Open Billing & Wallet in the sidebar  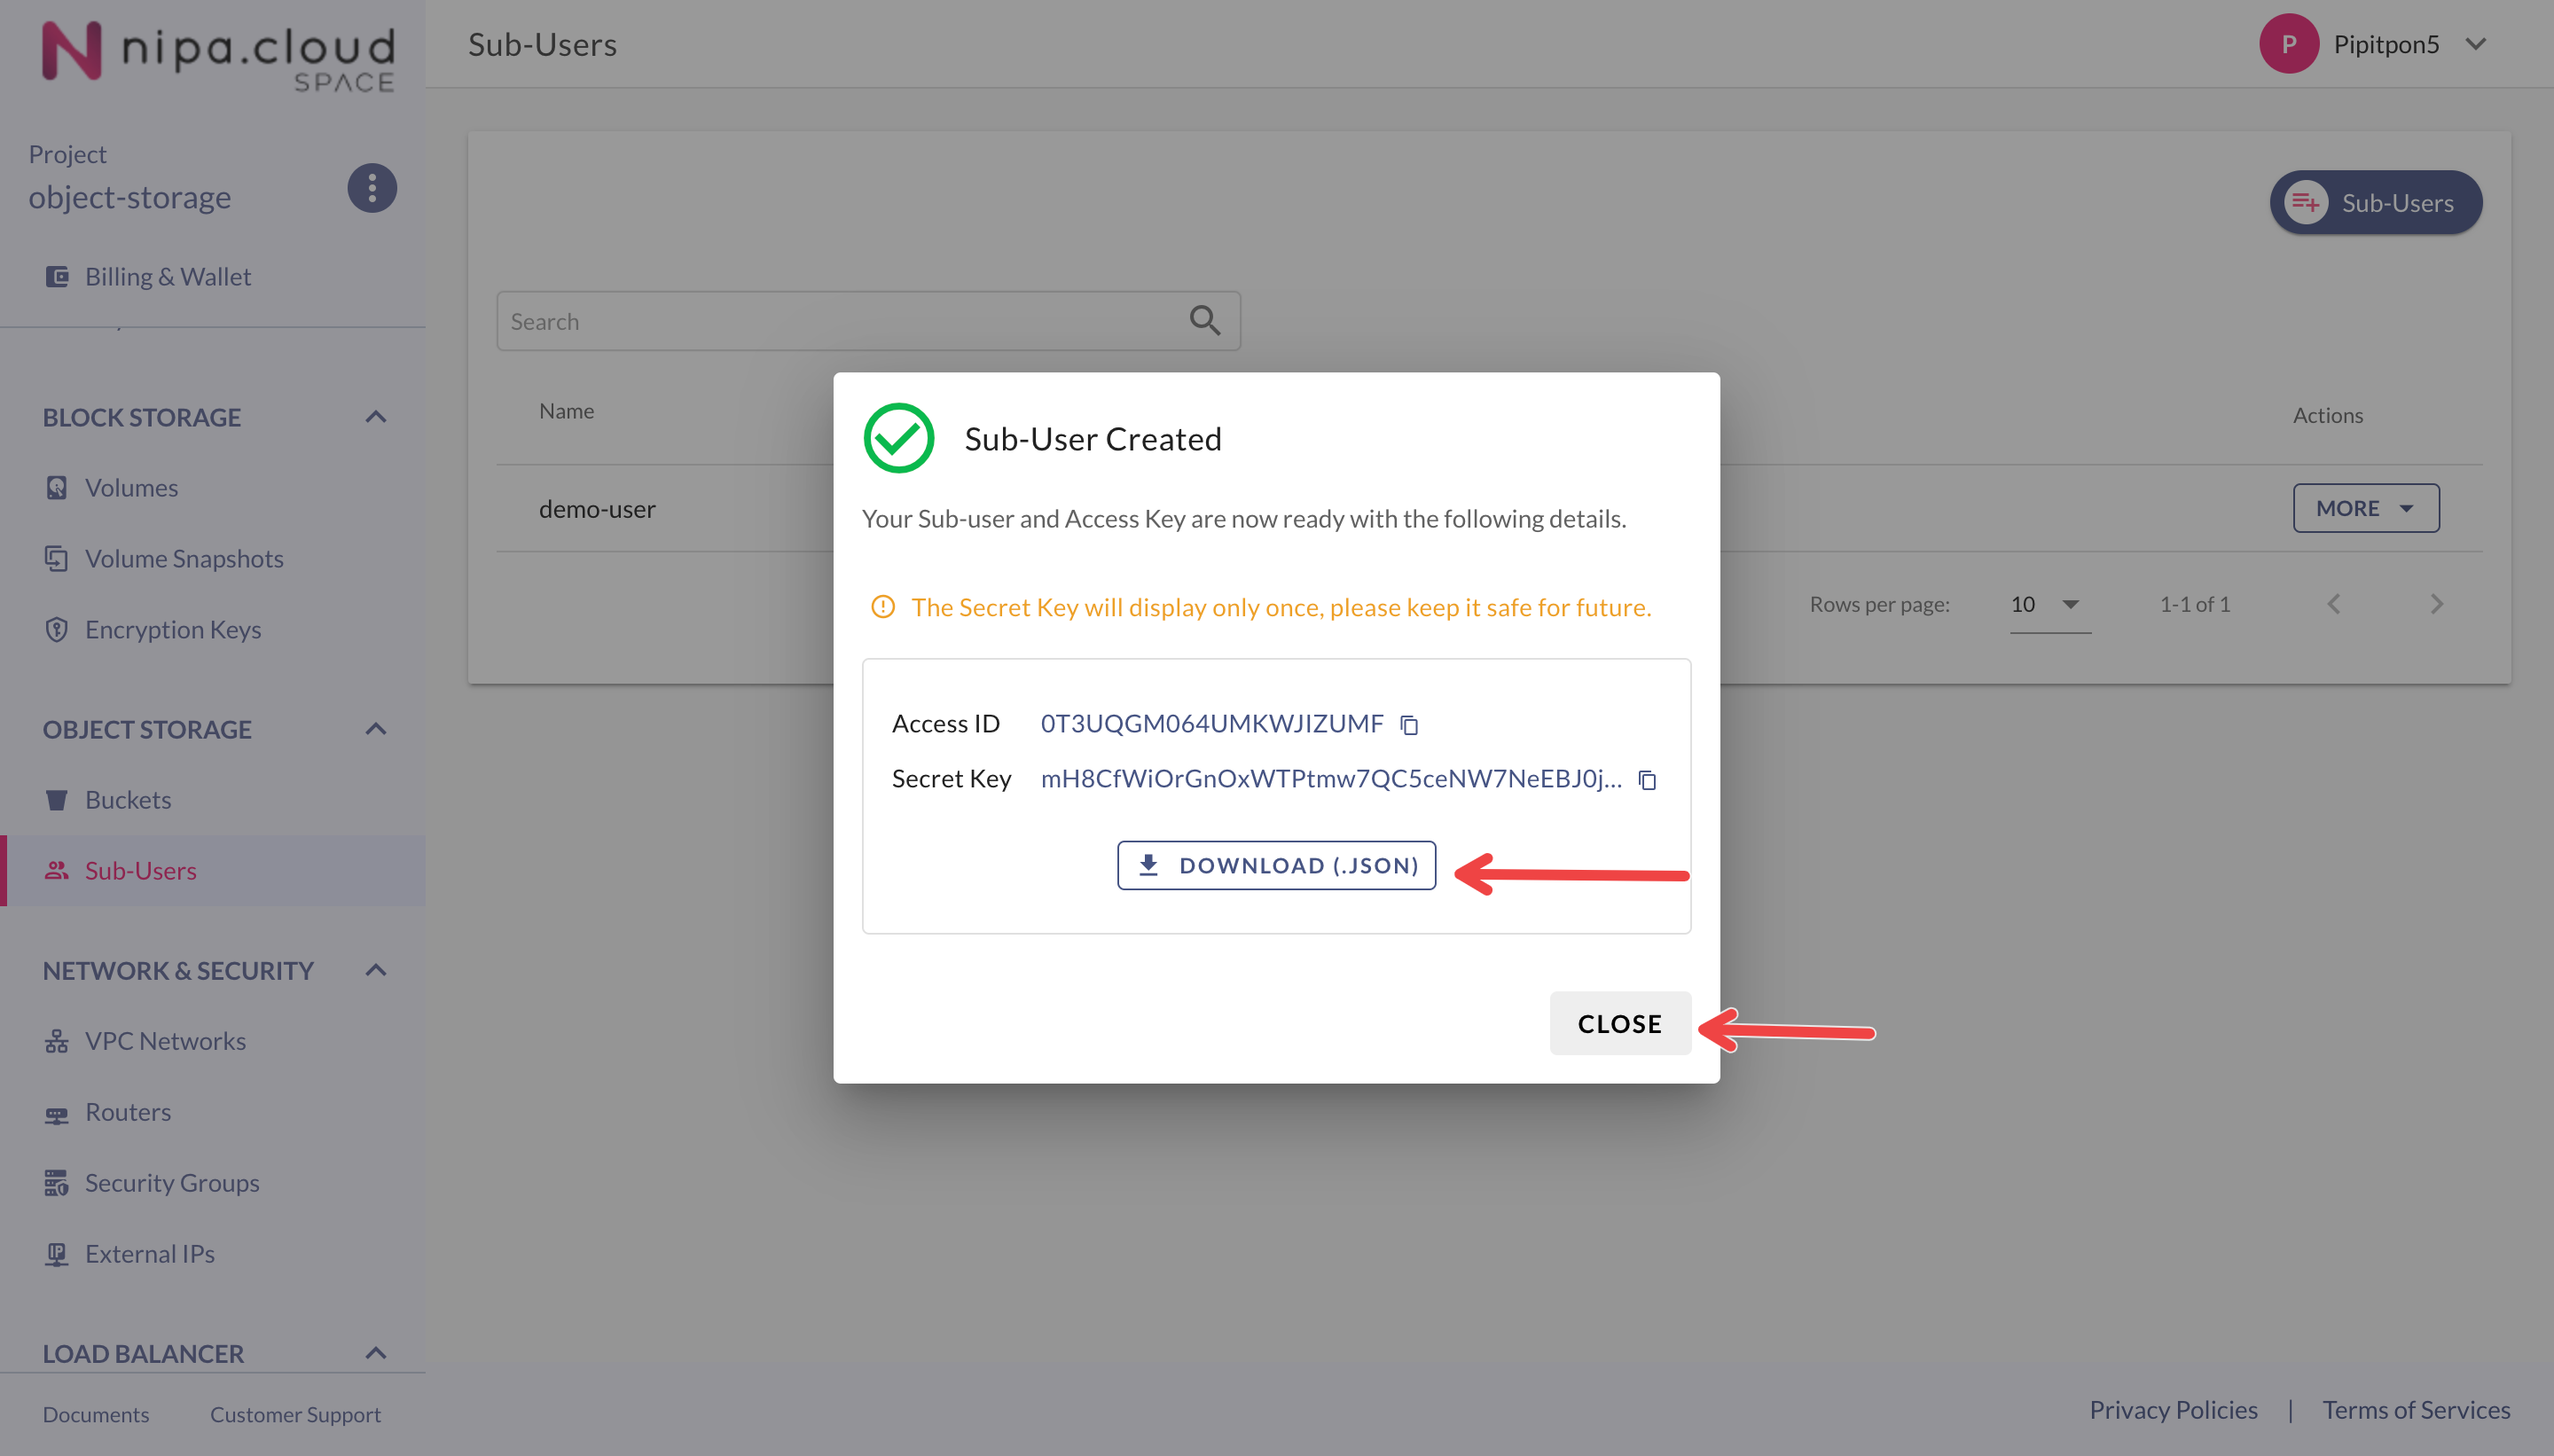pyautogui.click(x=167, y=277)
